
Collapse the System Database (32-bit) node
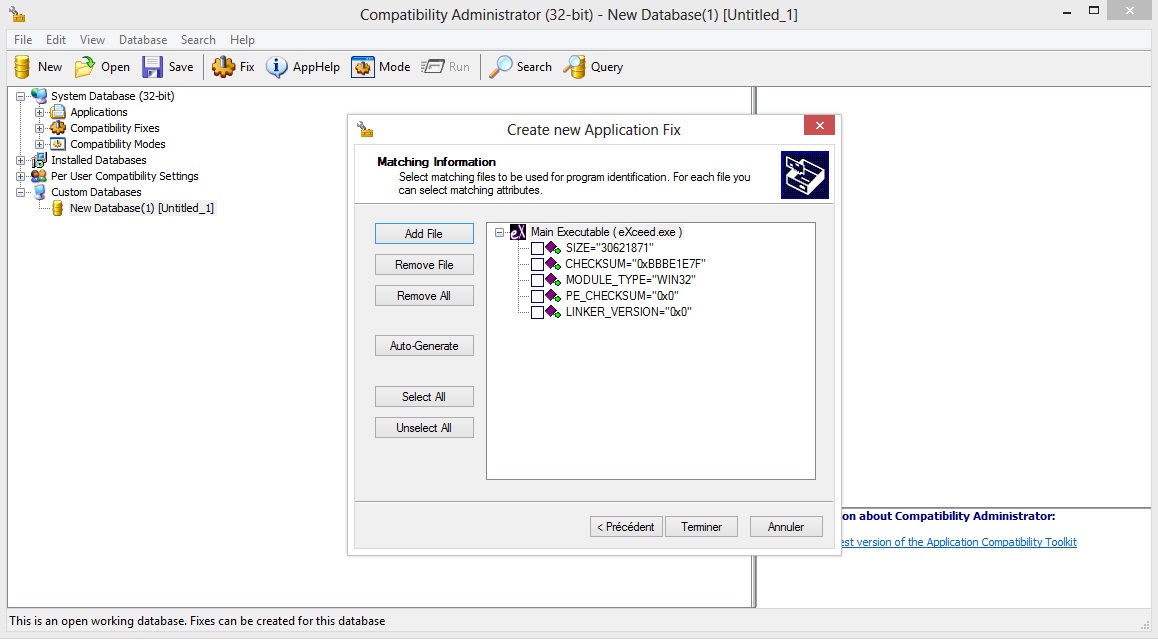click(21, 96)
